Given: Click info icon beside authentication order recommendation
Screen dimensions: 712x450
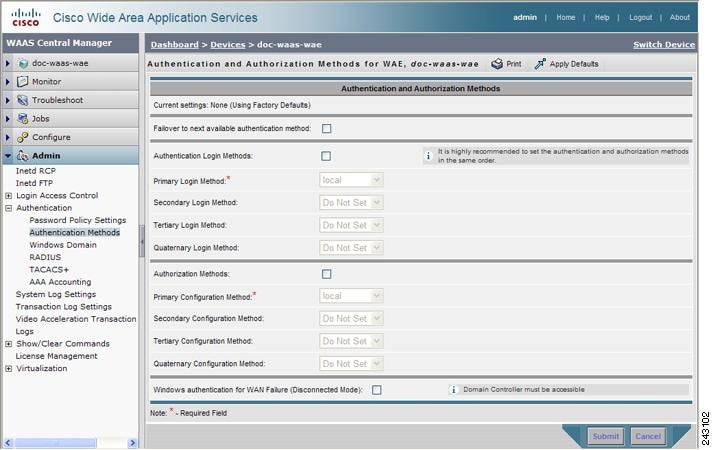Looking at the screenshot, I should [428, 156].
